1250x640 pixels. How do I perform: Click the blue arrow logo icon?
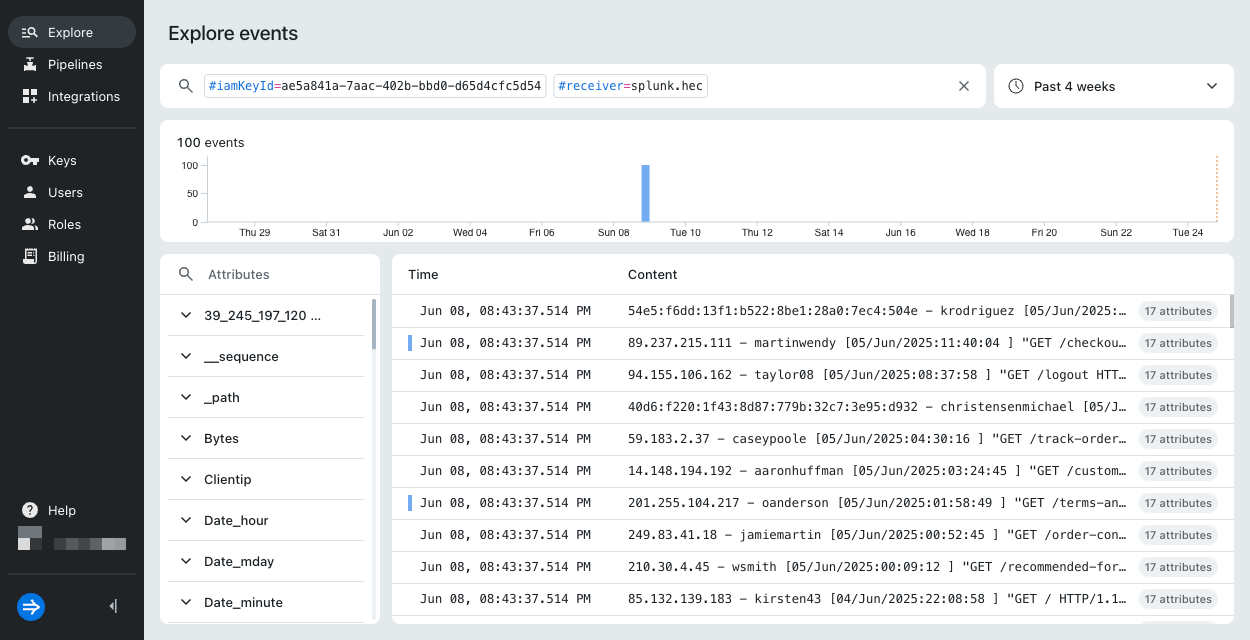pos(31,606)
